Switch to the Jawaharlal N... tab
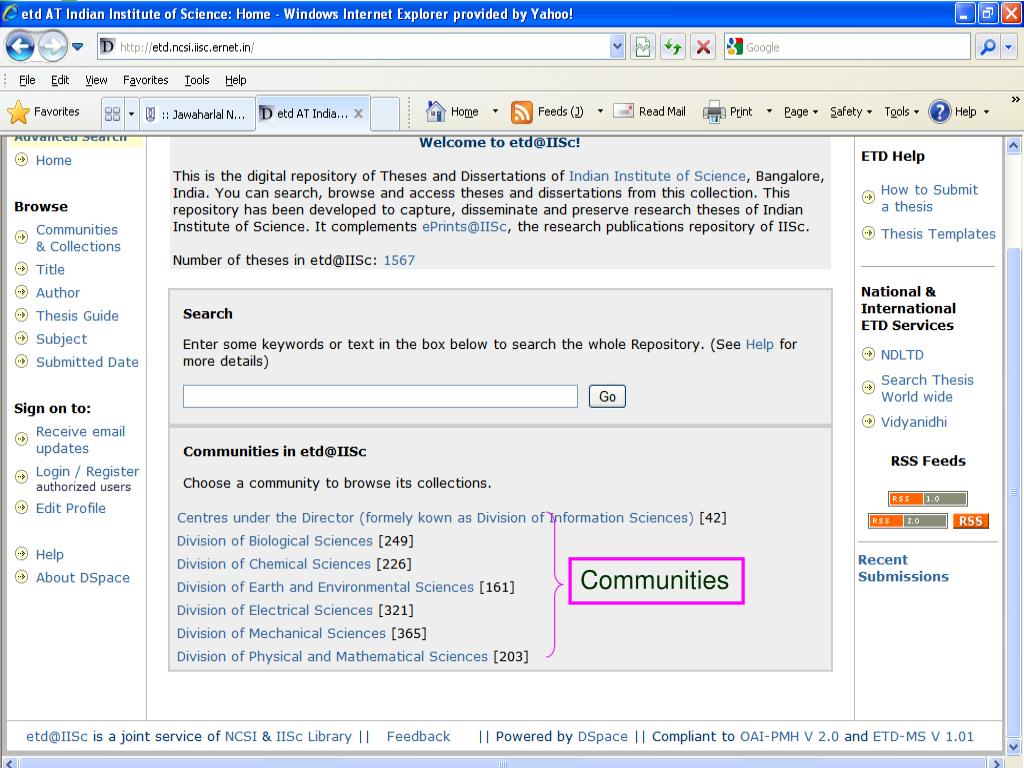 click(x=198, y=114)
